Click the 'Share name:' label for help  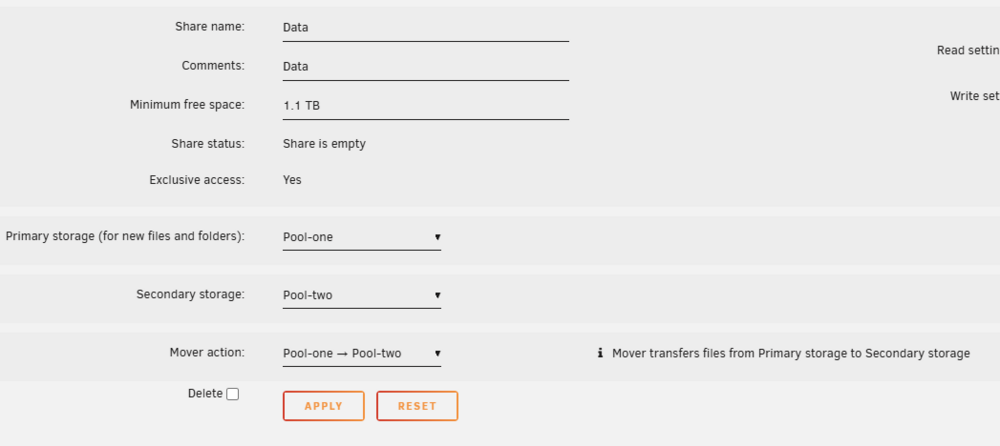pyautogui.click(x=210, y=27)
